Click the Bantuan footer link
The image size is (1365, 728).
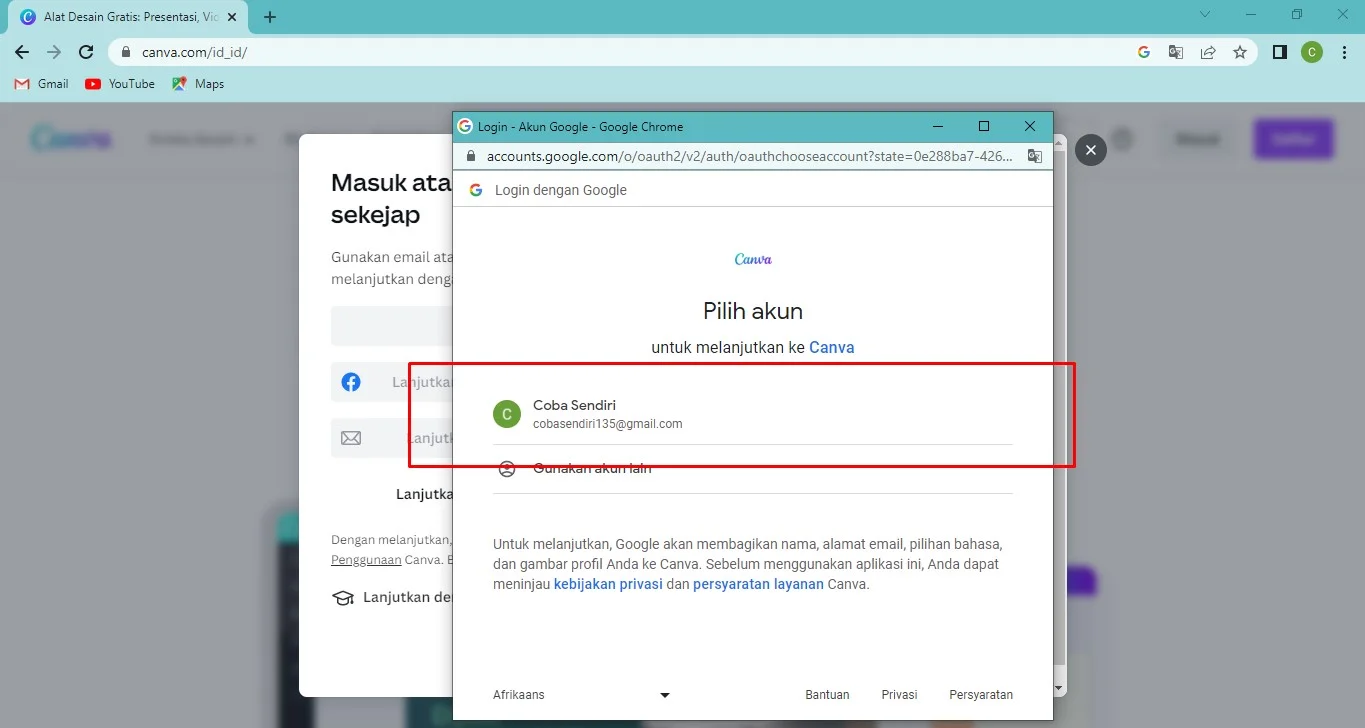[x=827, y=695]
